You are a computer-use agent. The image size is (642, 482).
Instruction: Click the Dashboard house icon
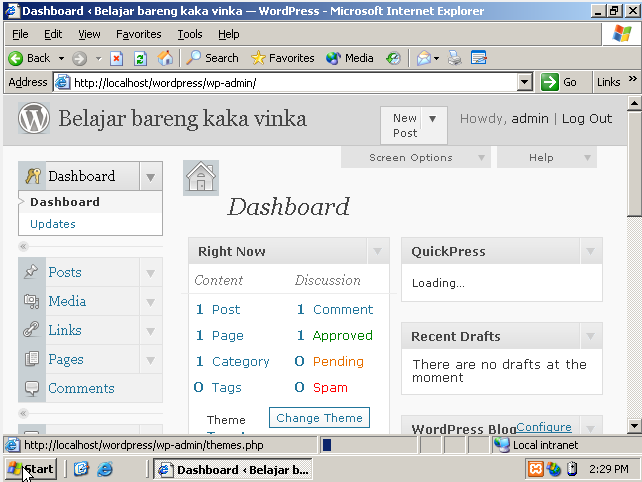[x=201, y=178]
